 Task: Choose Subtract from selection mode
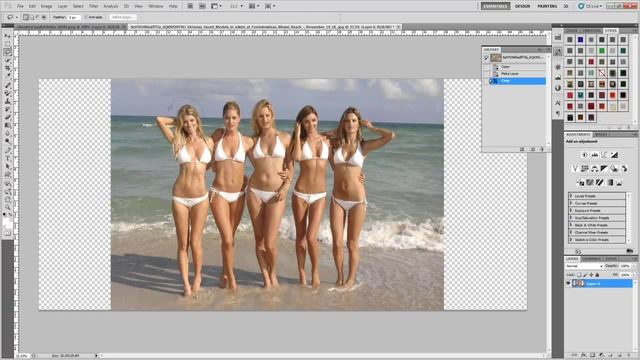click(38, 17)
